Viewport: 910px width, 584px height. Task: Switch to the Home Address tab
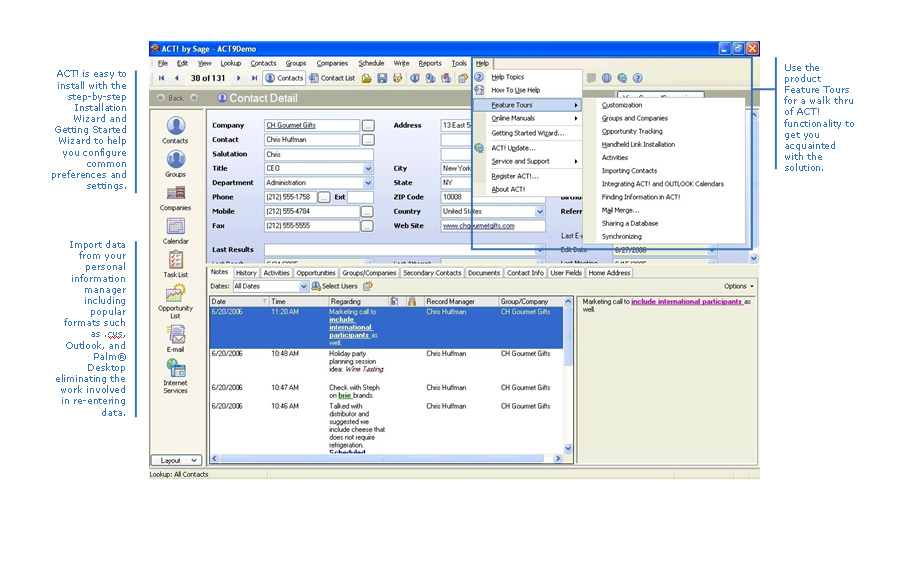click(x=609, y=273)
